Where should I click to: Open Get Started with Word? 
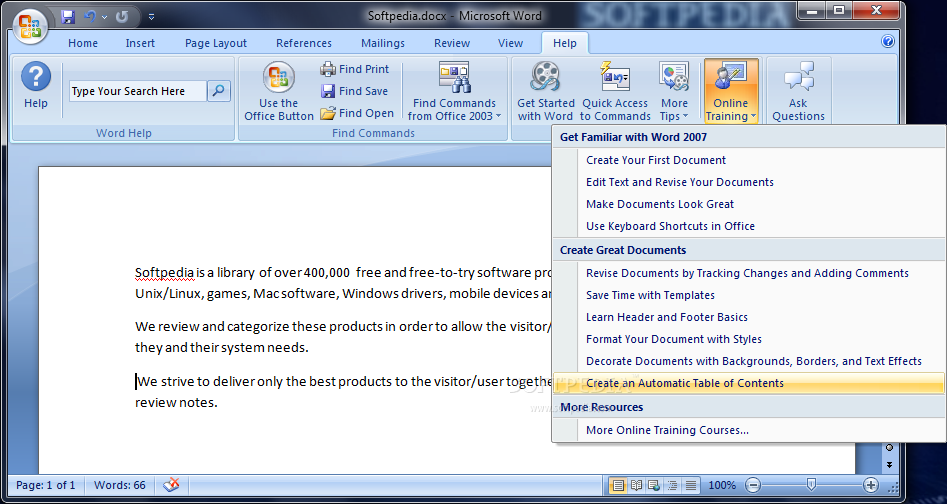545,91
